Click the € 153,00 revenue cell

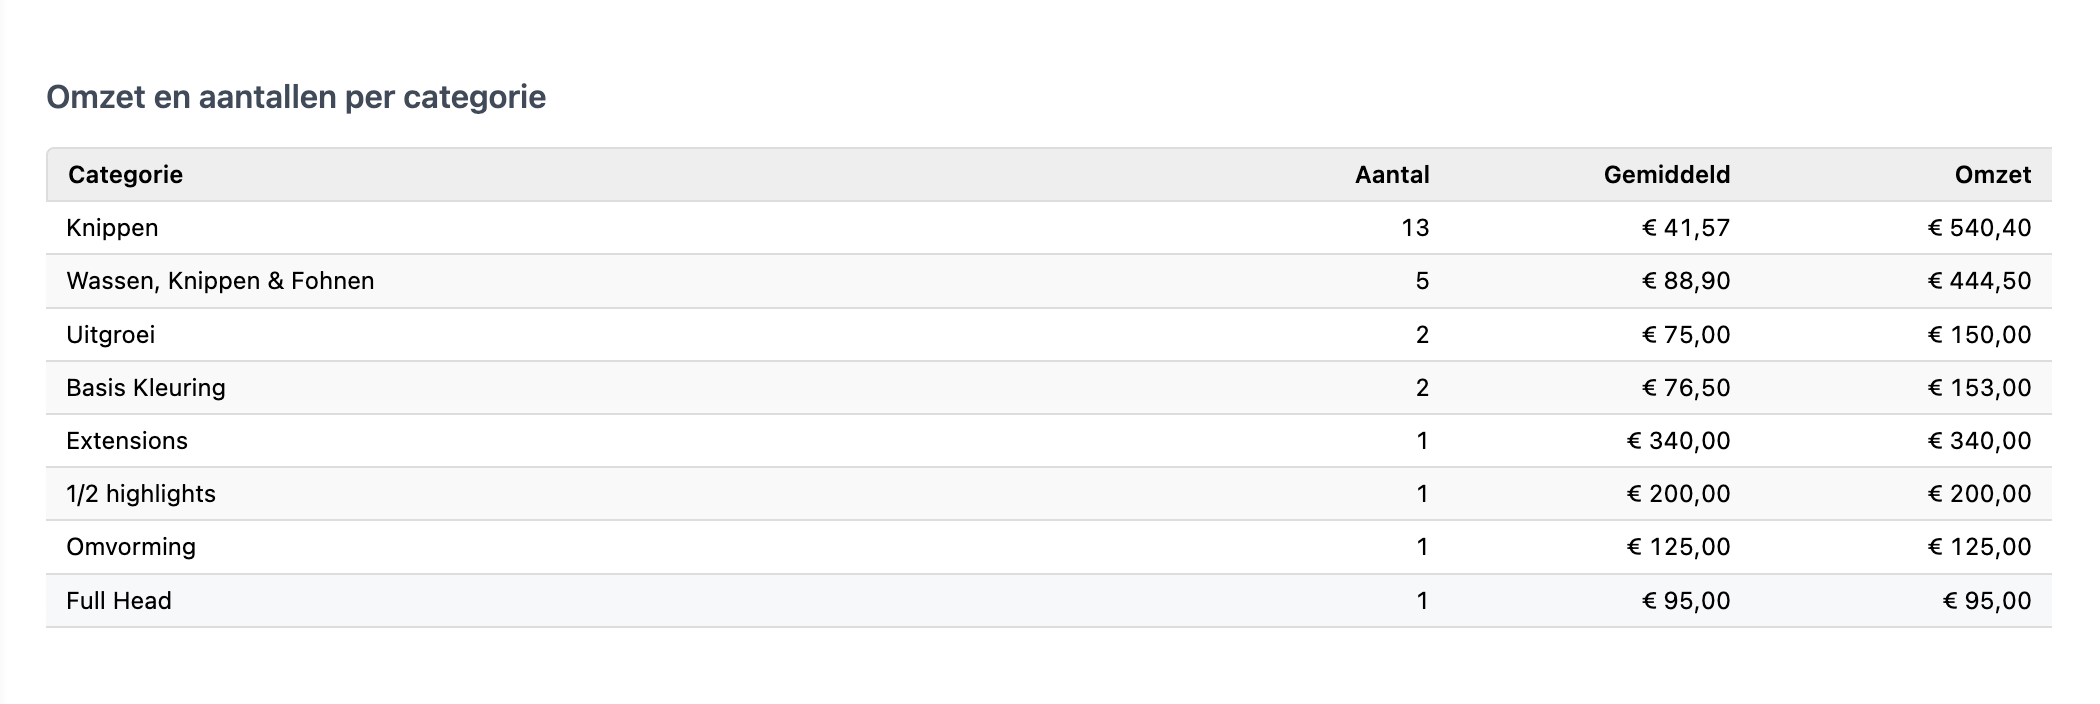click(x=1979, y=388)
